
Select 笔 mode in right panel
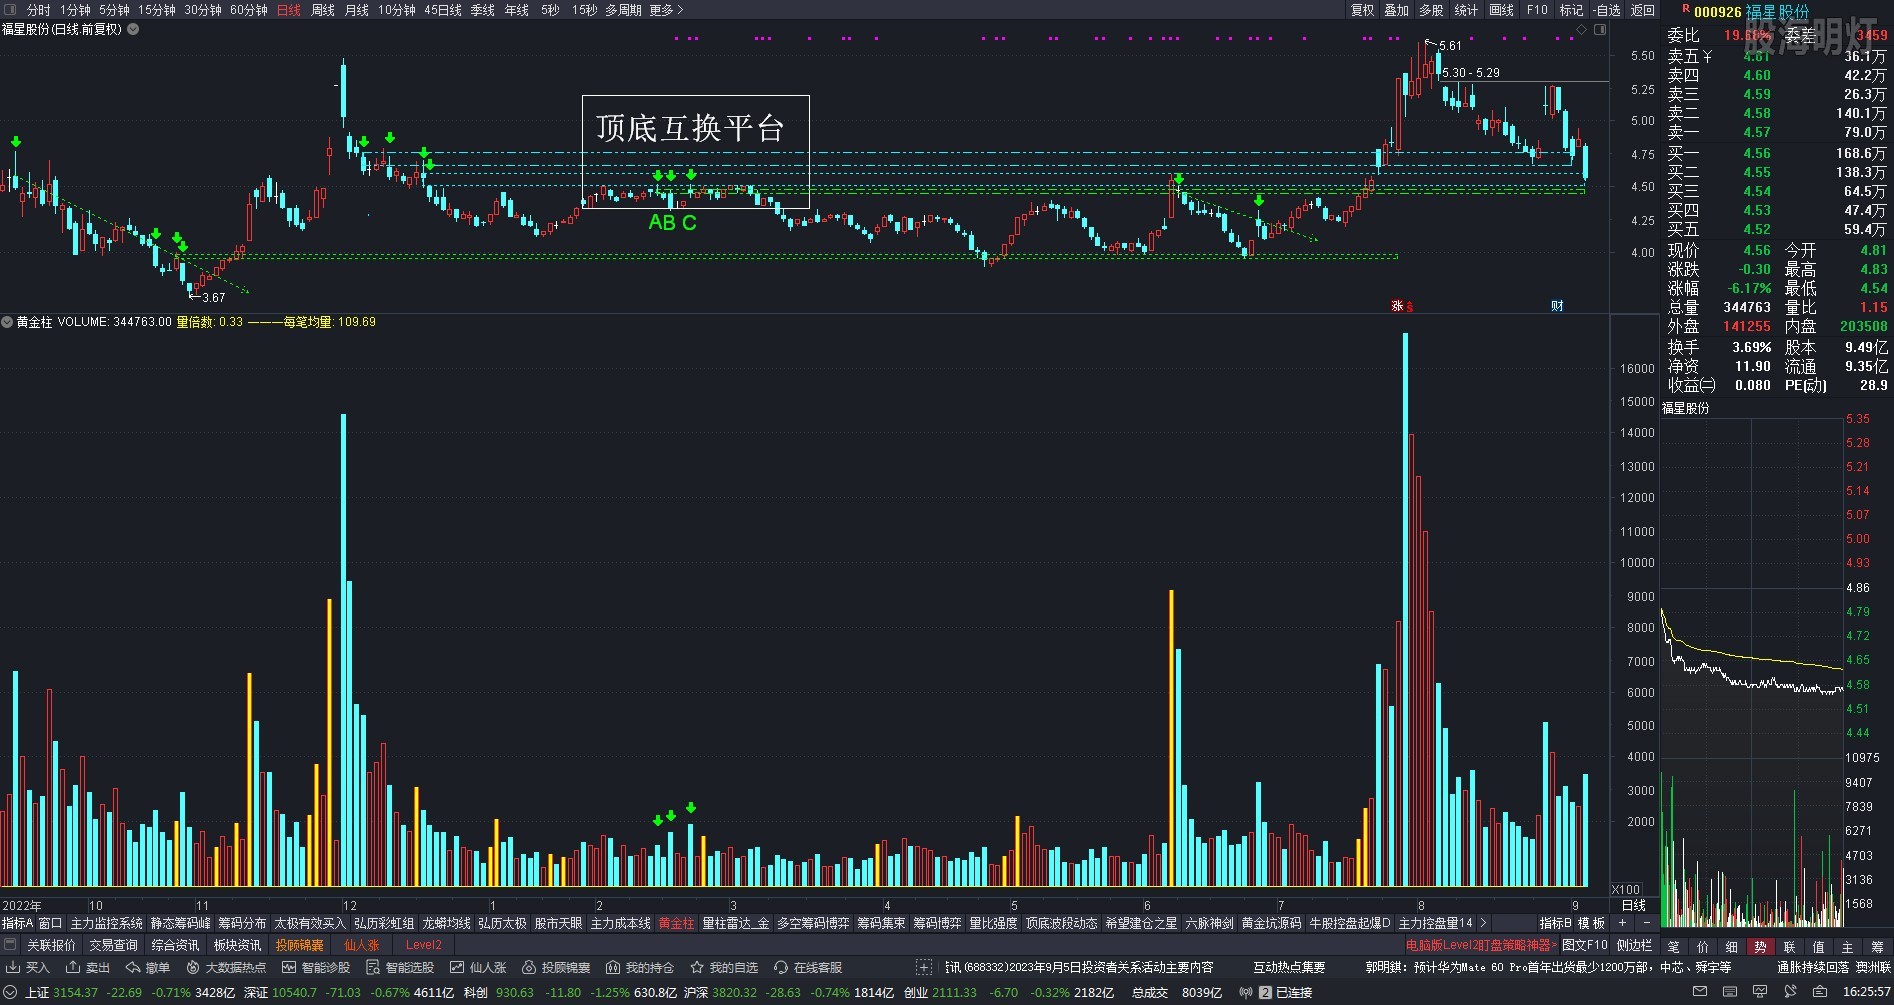(1673, 946)
